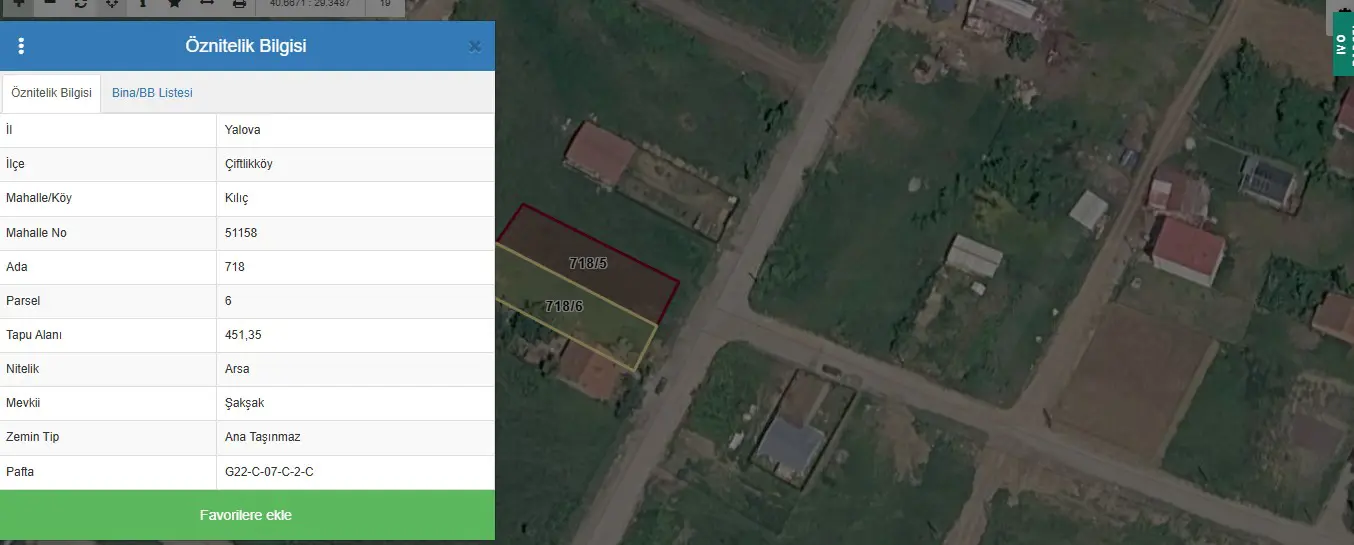Click the Tapu Alanı row label
Screen dimensions: 1354x545
[34, 335]
